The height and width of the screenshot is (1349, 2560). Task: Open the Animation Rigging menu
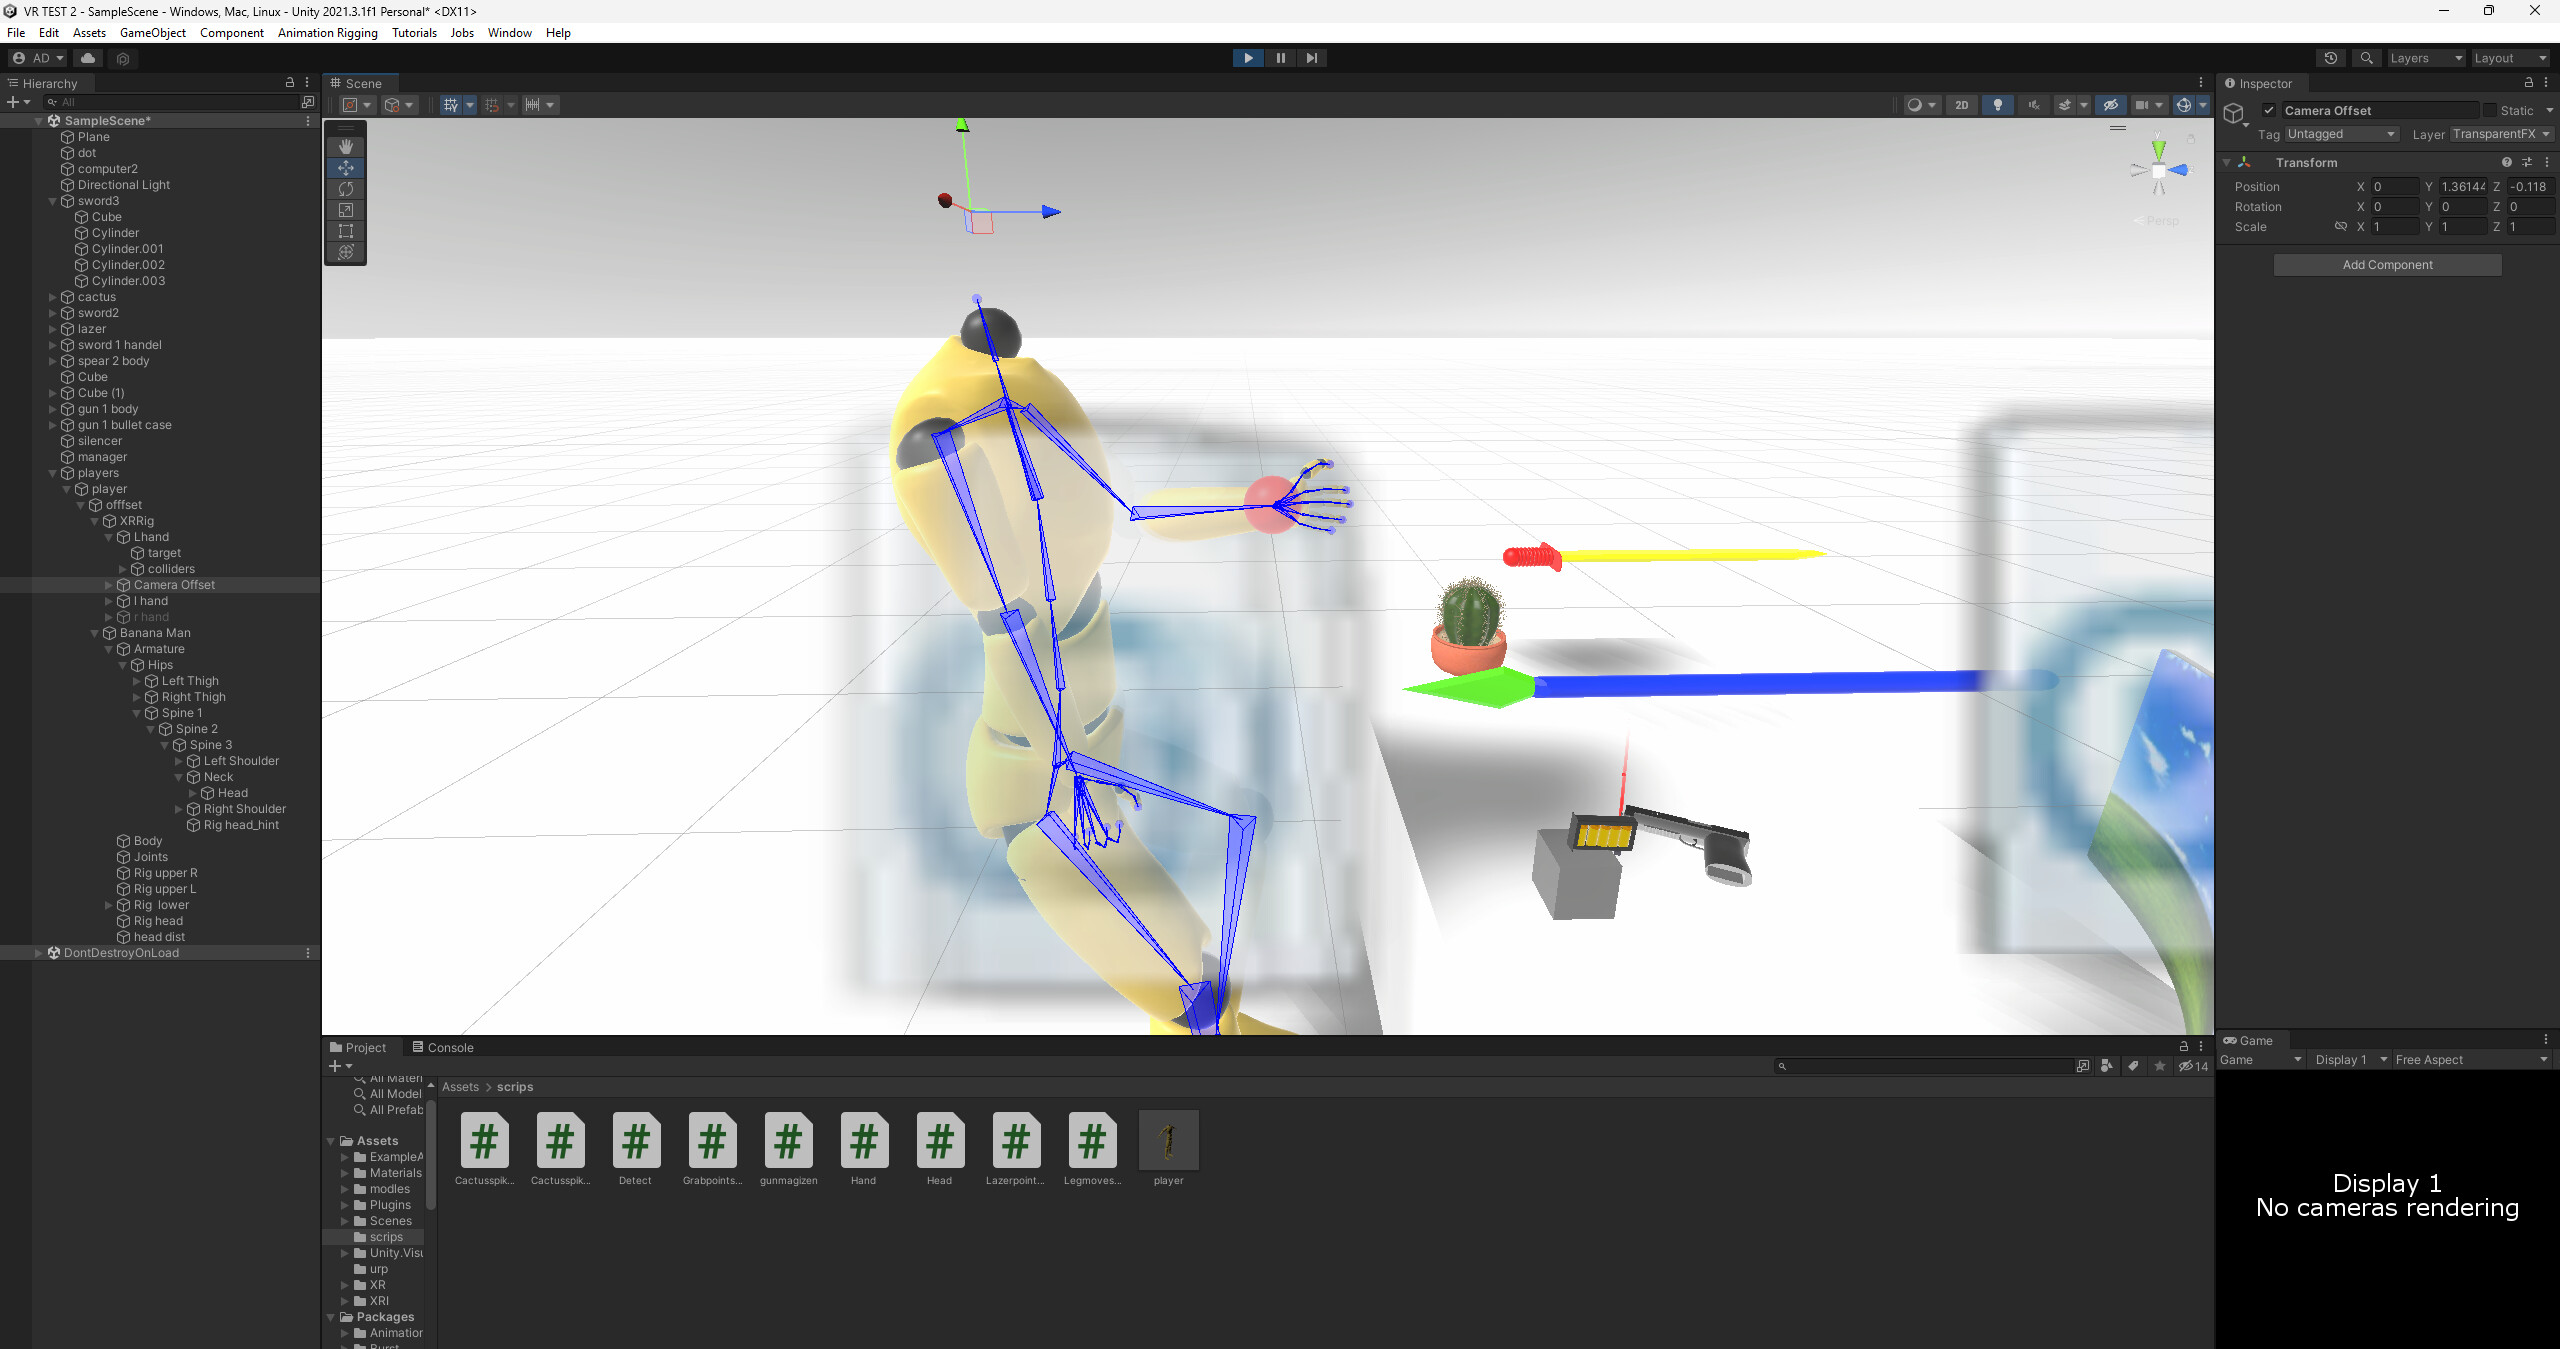(x=327, y=32)
